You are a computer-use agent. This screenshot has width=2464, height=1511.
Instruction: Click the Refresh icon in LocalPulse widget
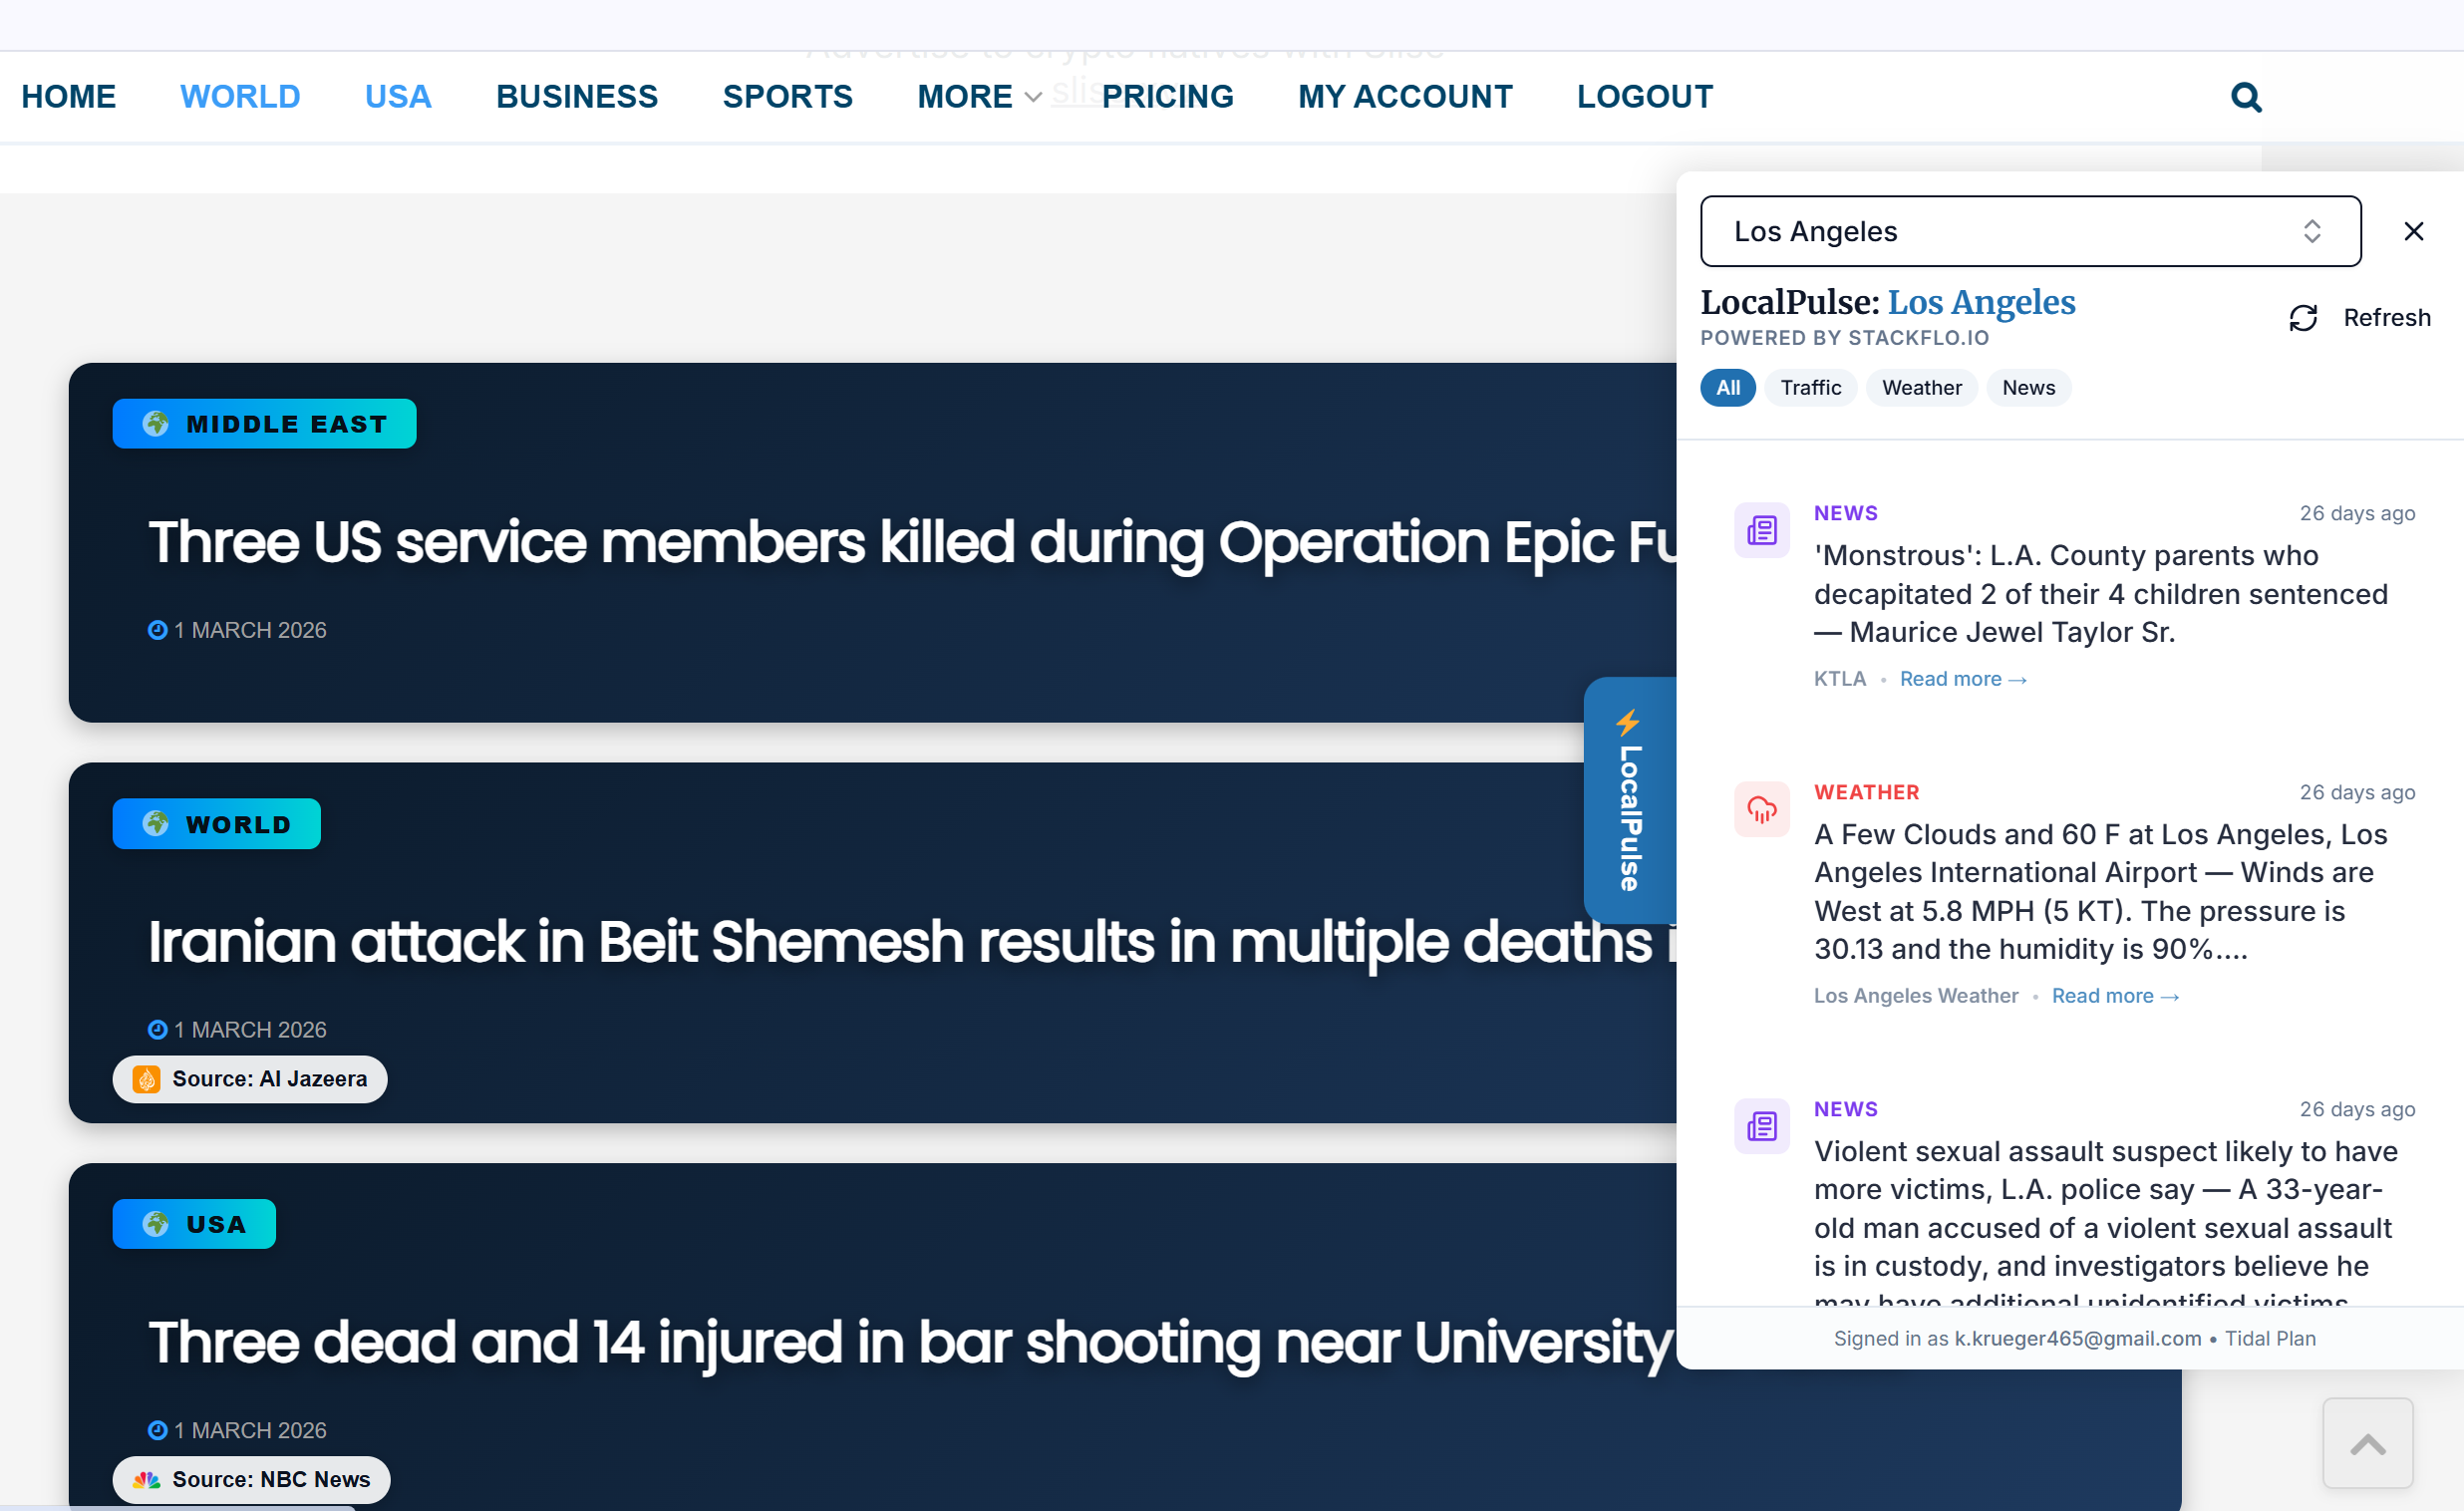coord(2304,317)
